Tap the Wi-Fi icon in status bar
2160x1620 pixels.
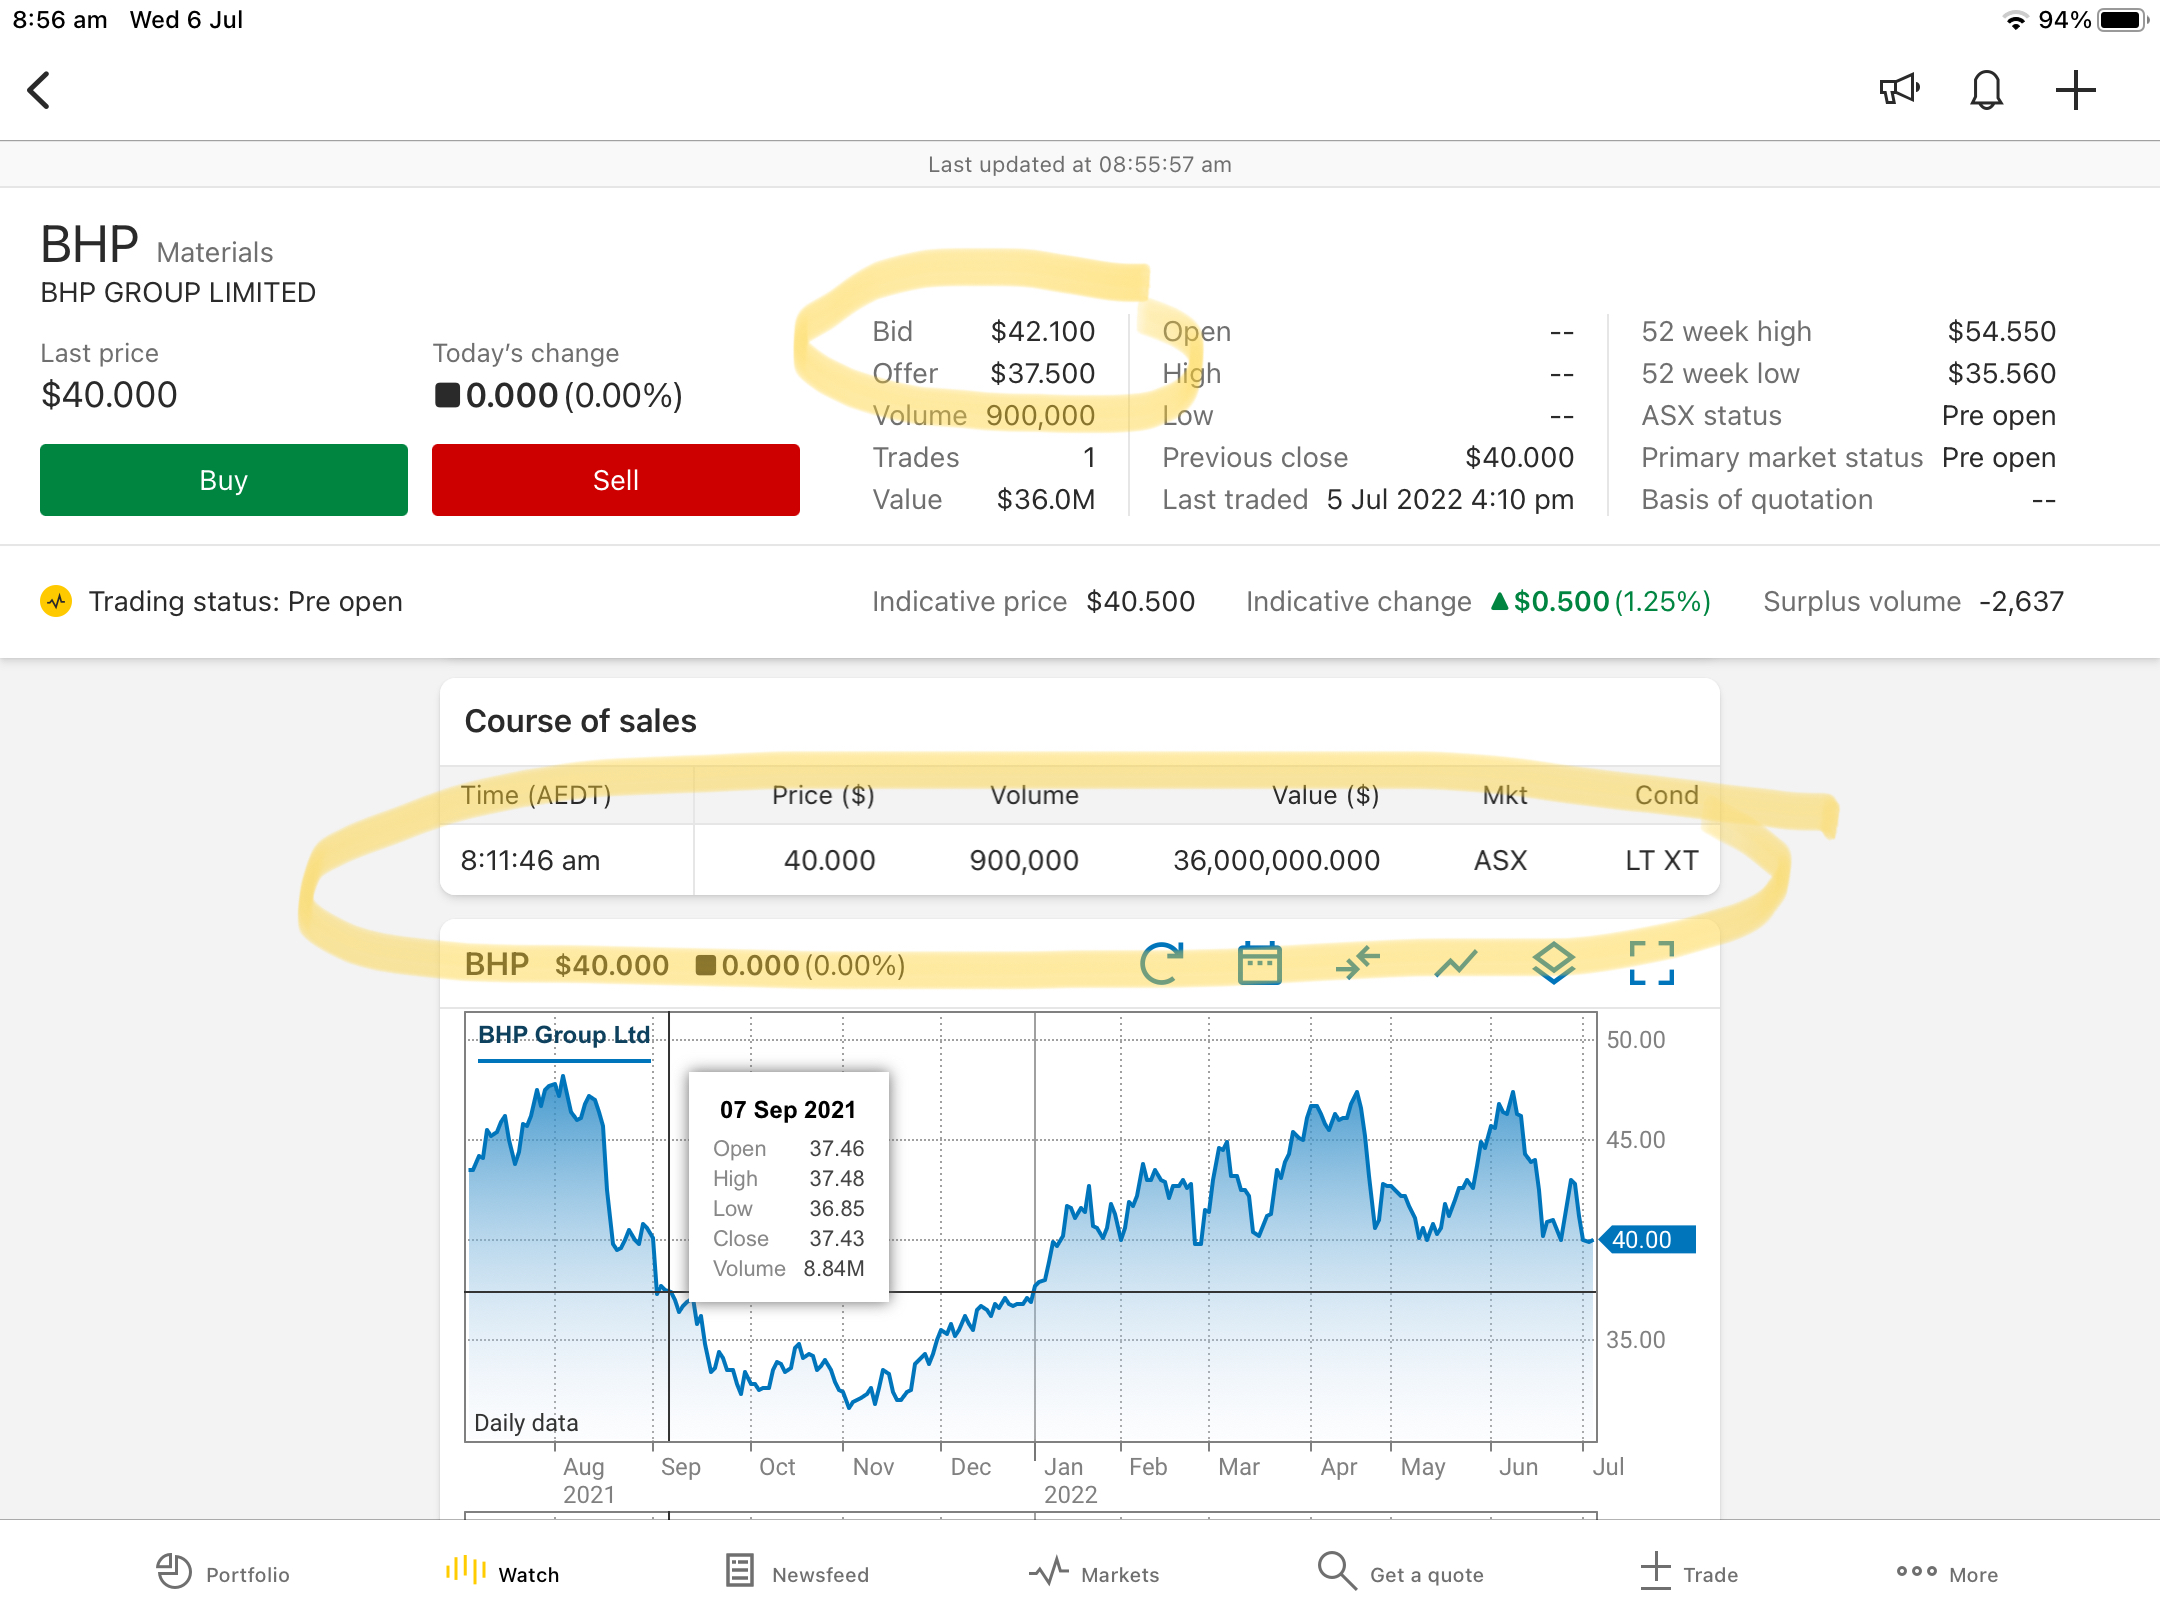point(2015,20)
